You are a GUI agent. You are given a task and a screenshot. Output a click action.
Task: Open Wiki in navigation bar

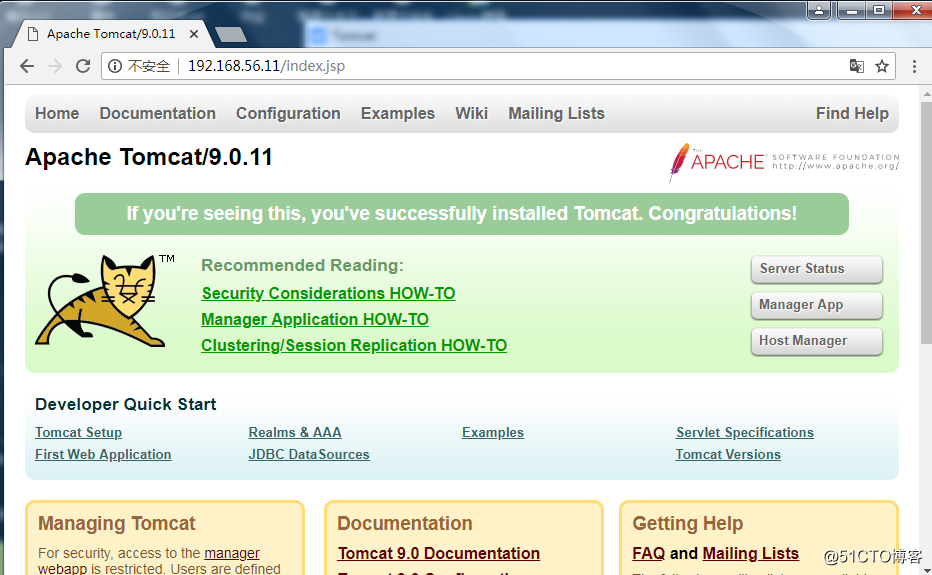pyautogui.click(x=471, y=114)
